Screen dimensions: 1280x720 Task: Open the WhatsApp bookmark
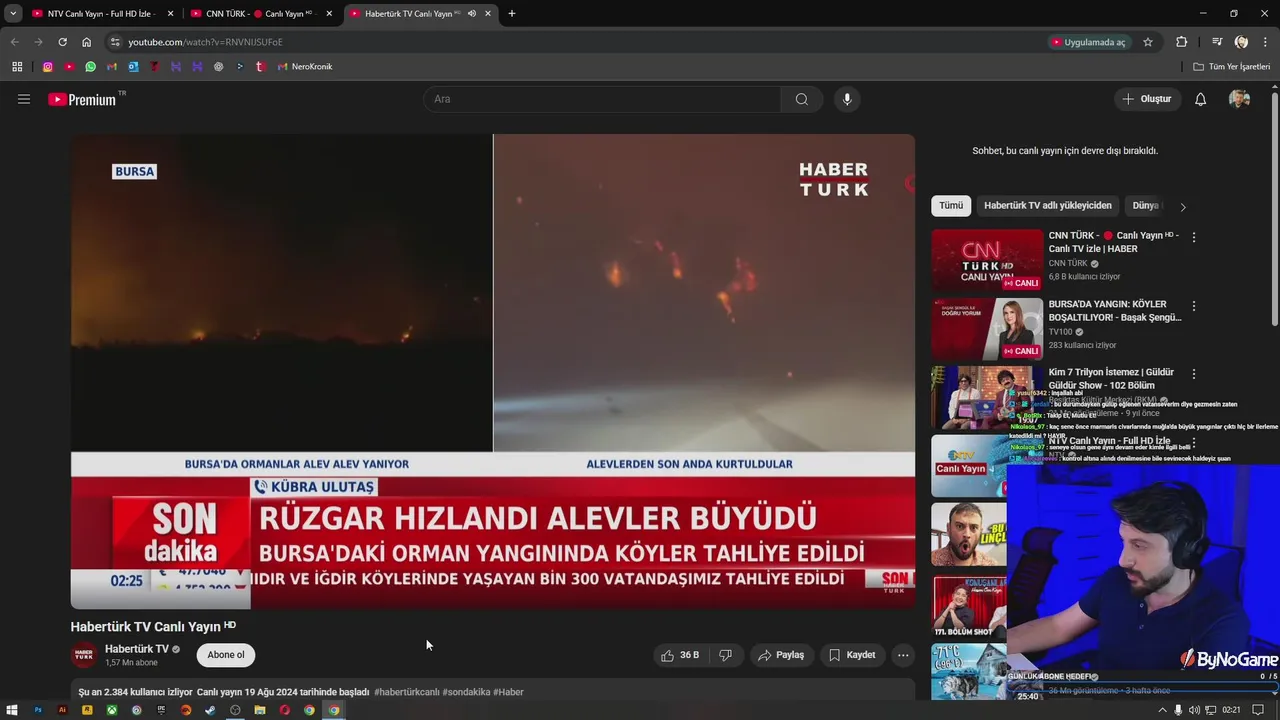click(91, 67)
